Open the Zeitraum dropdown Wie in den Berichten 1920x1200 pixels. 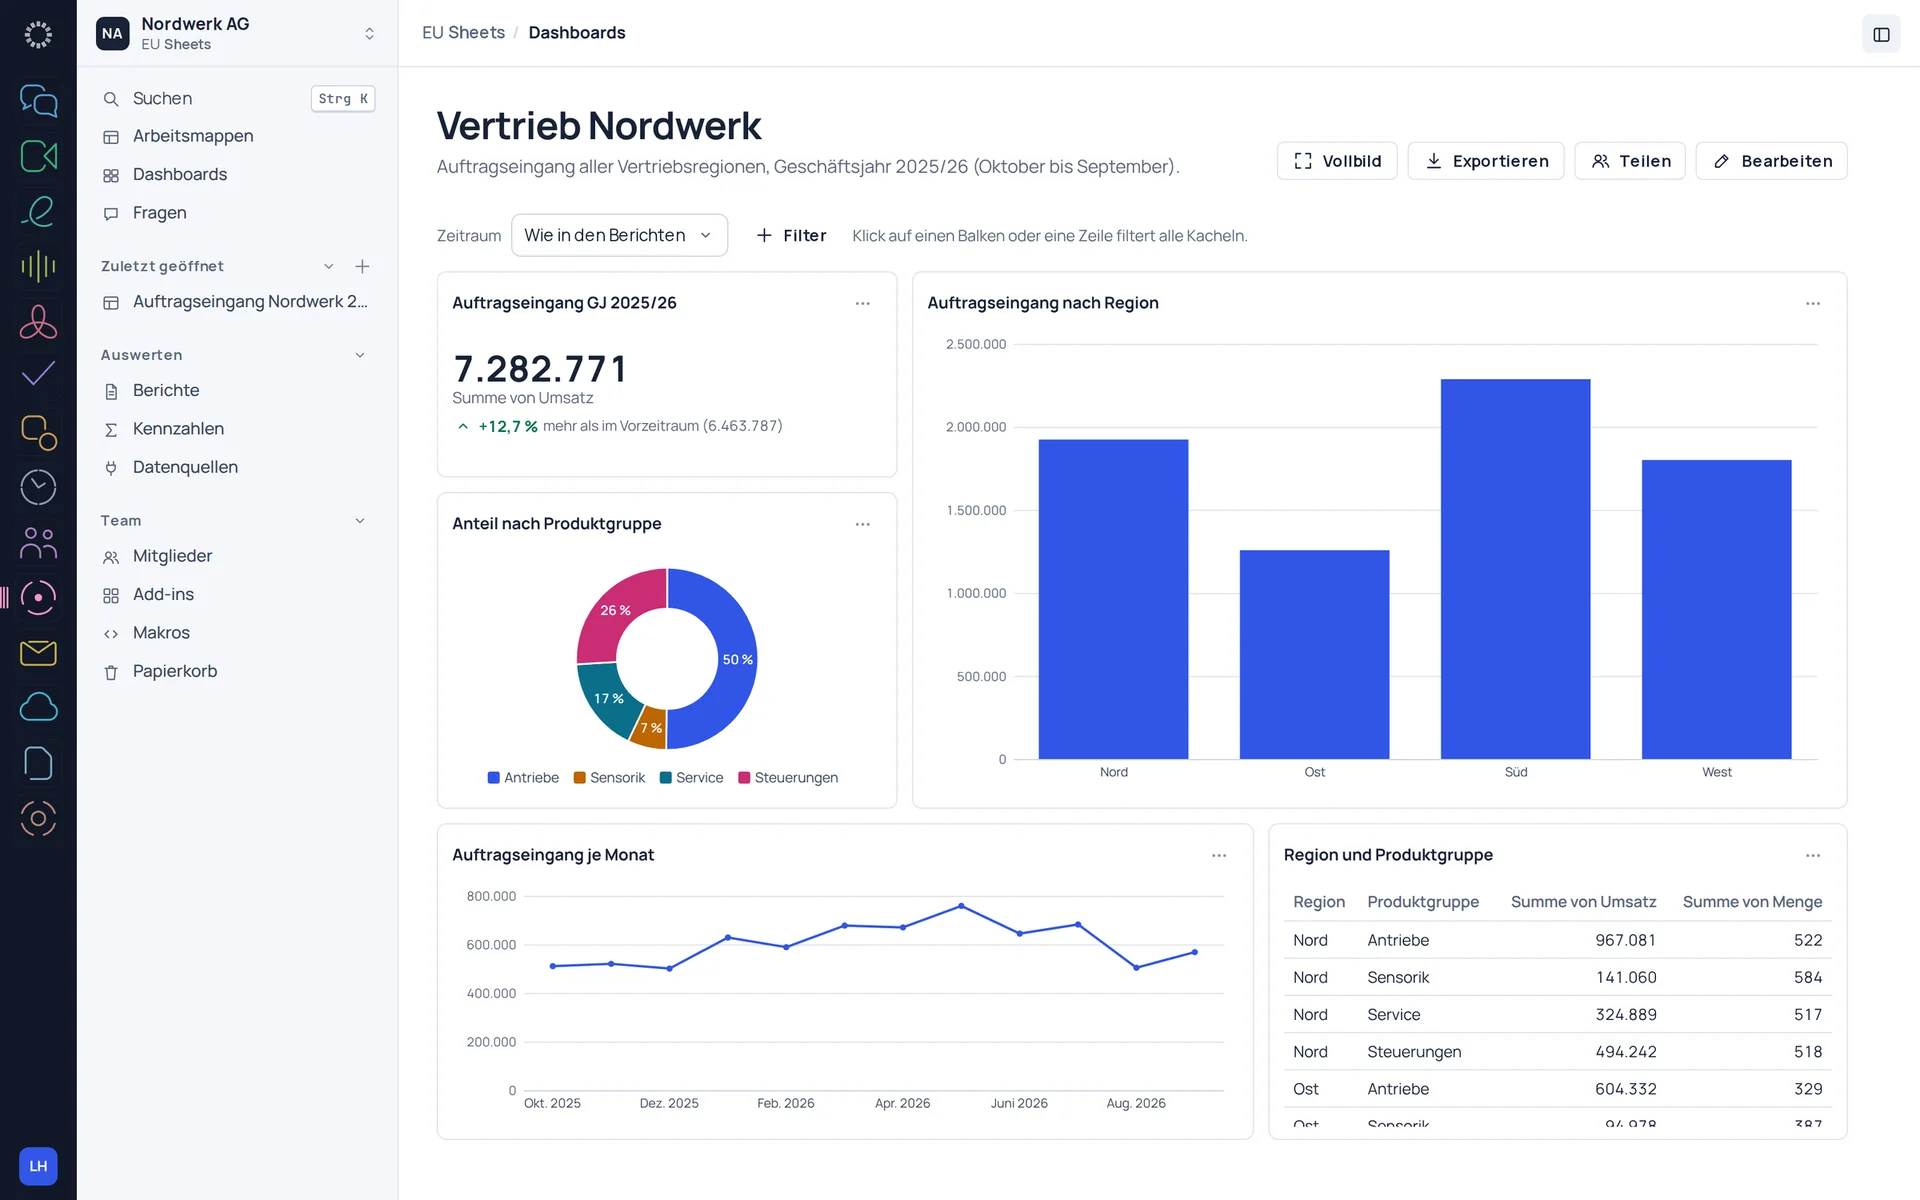(x=619, y=235)
